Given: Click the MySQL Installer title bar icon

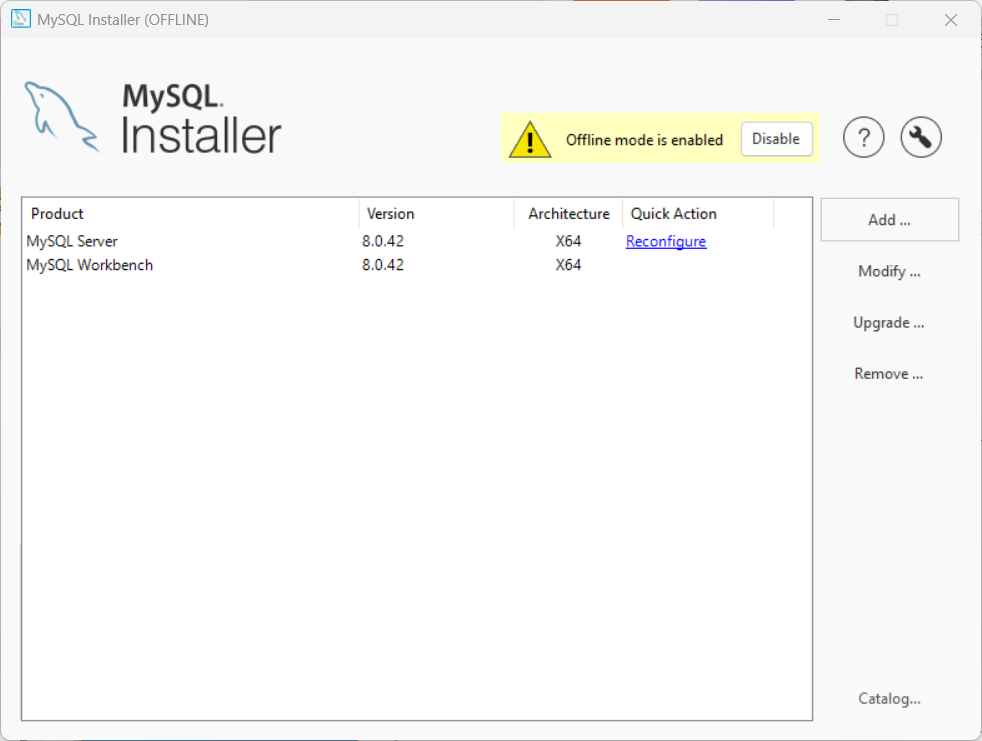Looking at the screenshot, I should pyautogui.click(x=21, y=19).
